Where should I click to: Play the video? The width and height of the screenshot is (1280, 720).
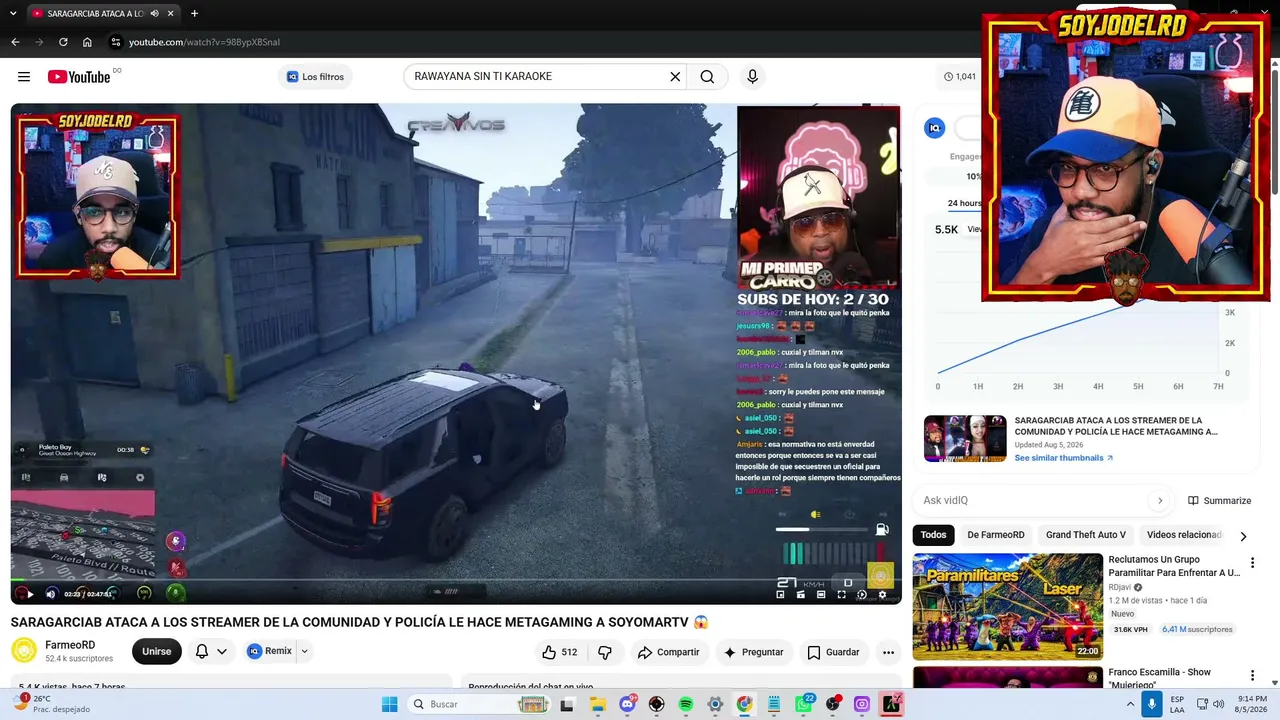click(x=29, y=594)
